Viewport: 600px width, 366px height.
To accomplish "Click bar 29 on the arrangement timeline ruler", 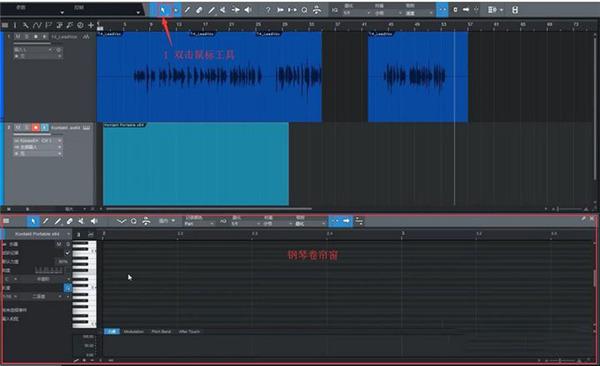I will 285,25.
